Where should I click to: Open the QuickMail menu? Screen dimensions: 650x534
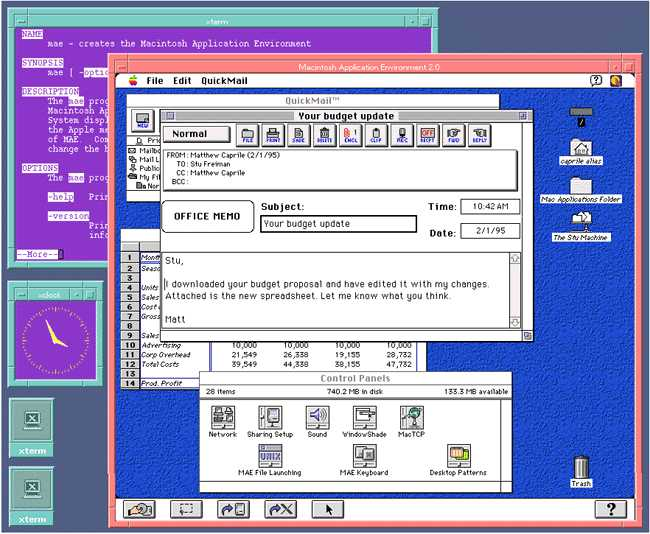(x=224, y=80)
